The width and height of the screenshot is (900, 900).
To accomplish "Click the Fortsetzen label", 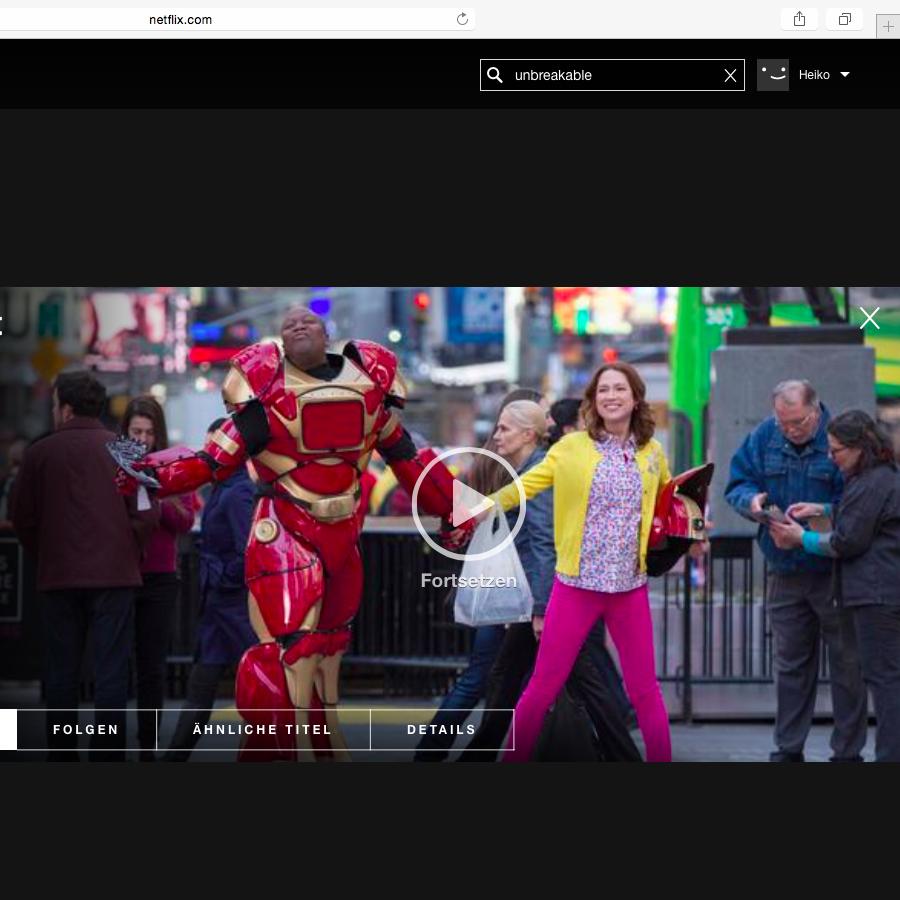I will coord(468,581).
